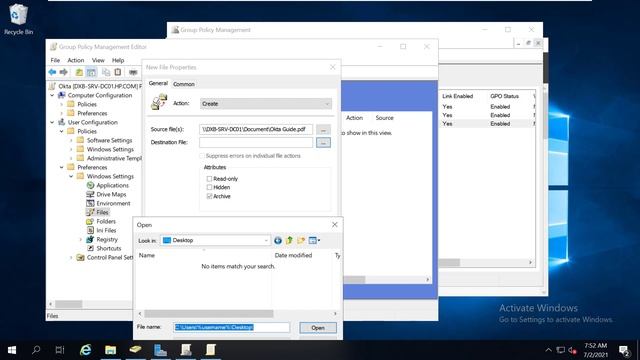Close the New File Properties dialog
This screenshot has width=640, height=360.
333,67
